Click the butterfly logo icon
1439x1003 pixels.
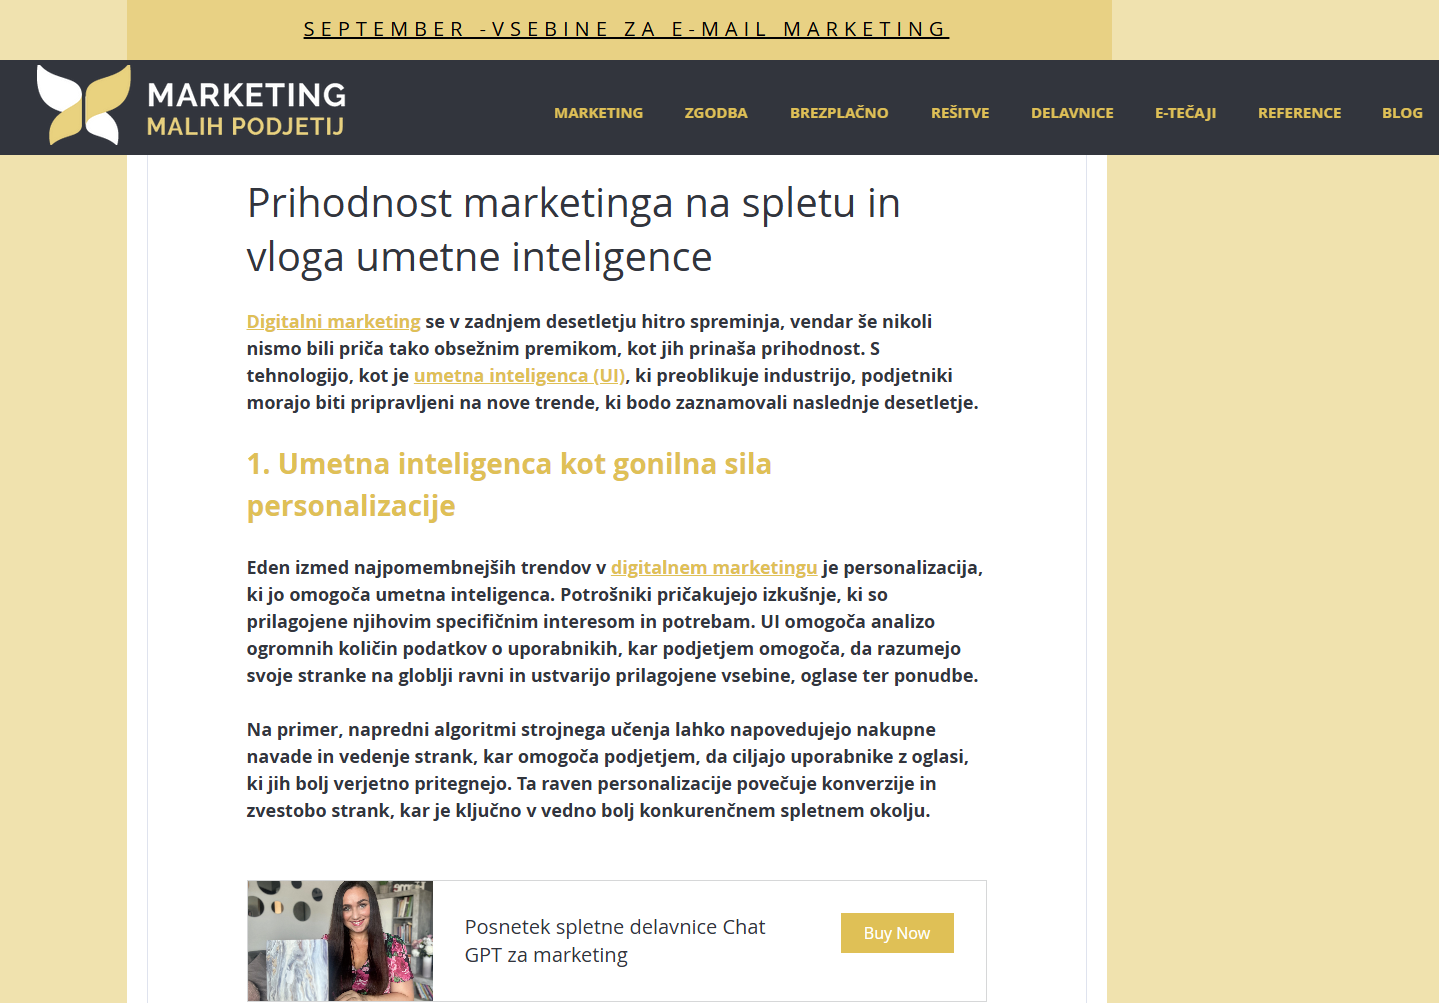84,105
